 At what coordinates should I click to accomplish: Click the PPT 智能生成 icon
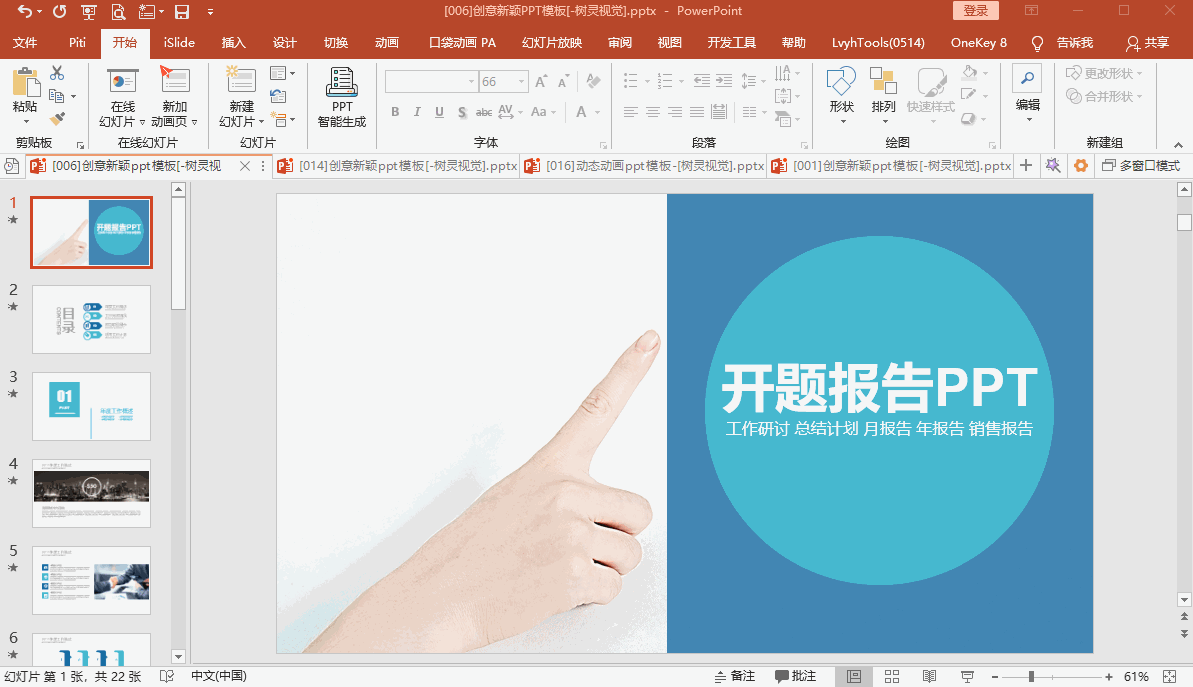point(342,98)
